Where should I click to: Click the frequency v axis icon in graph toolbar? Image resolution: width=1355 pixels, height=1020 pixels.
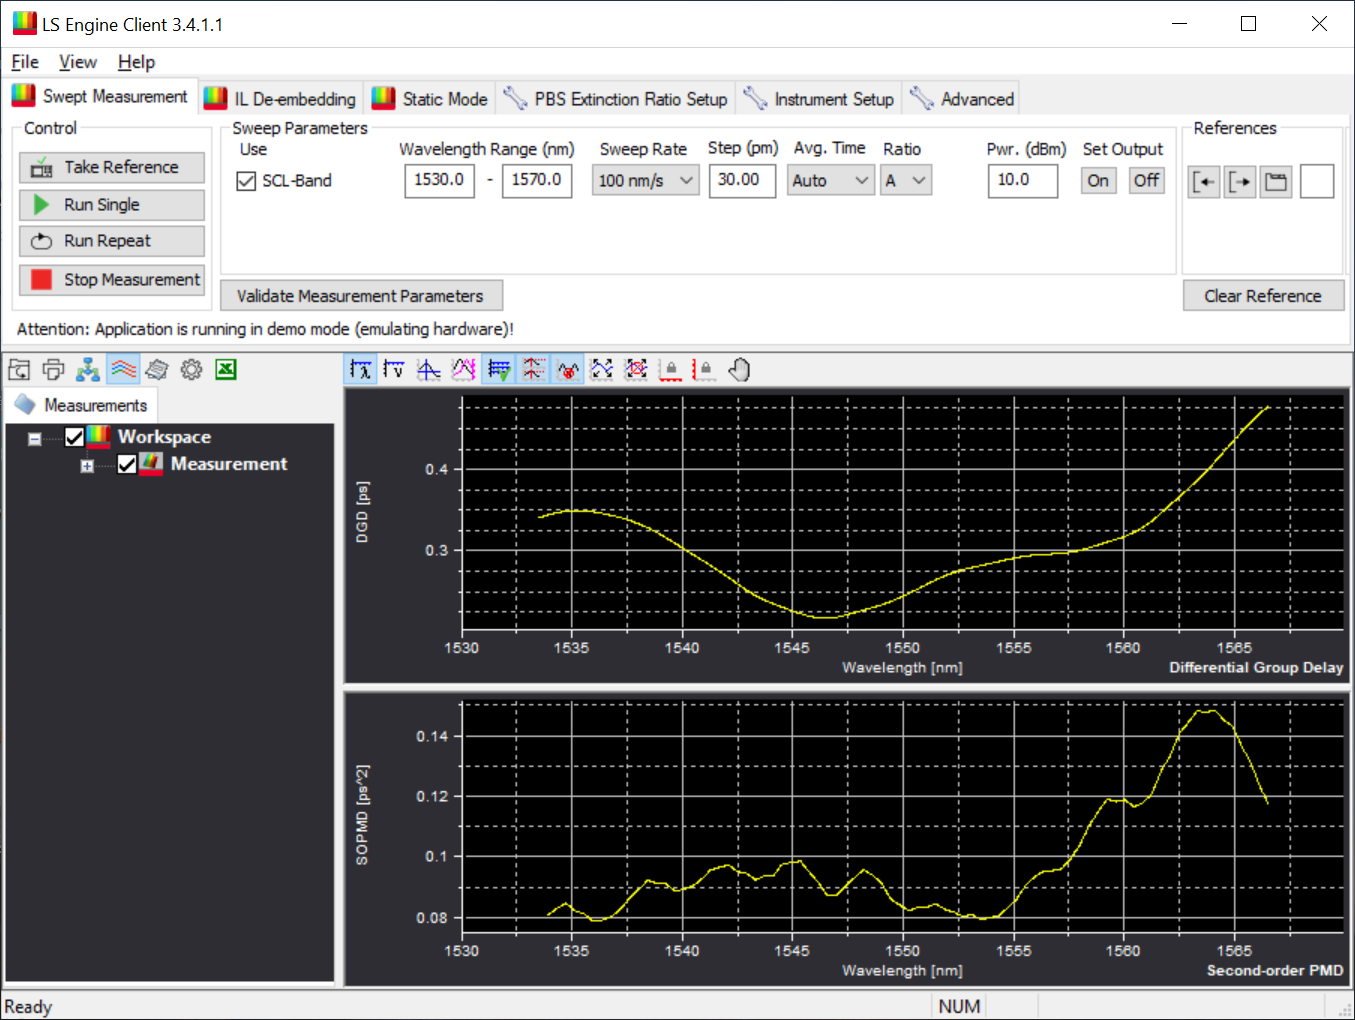pos(394,370)
